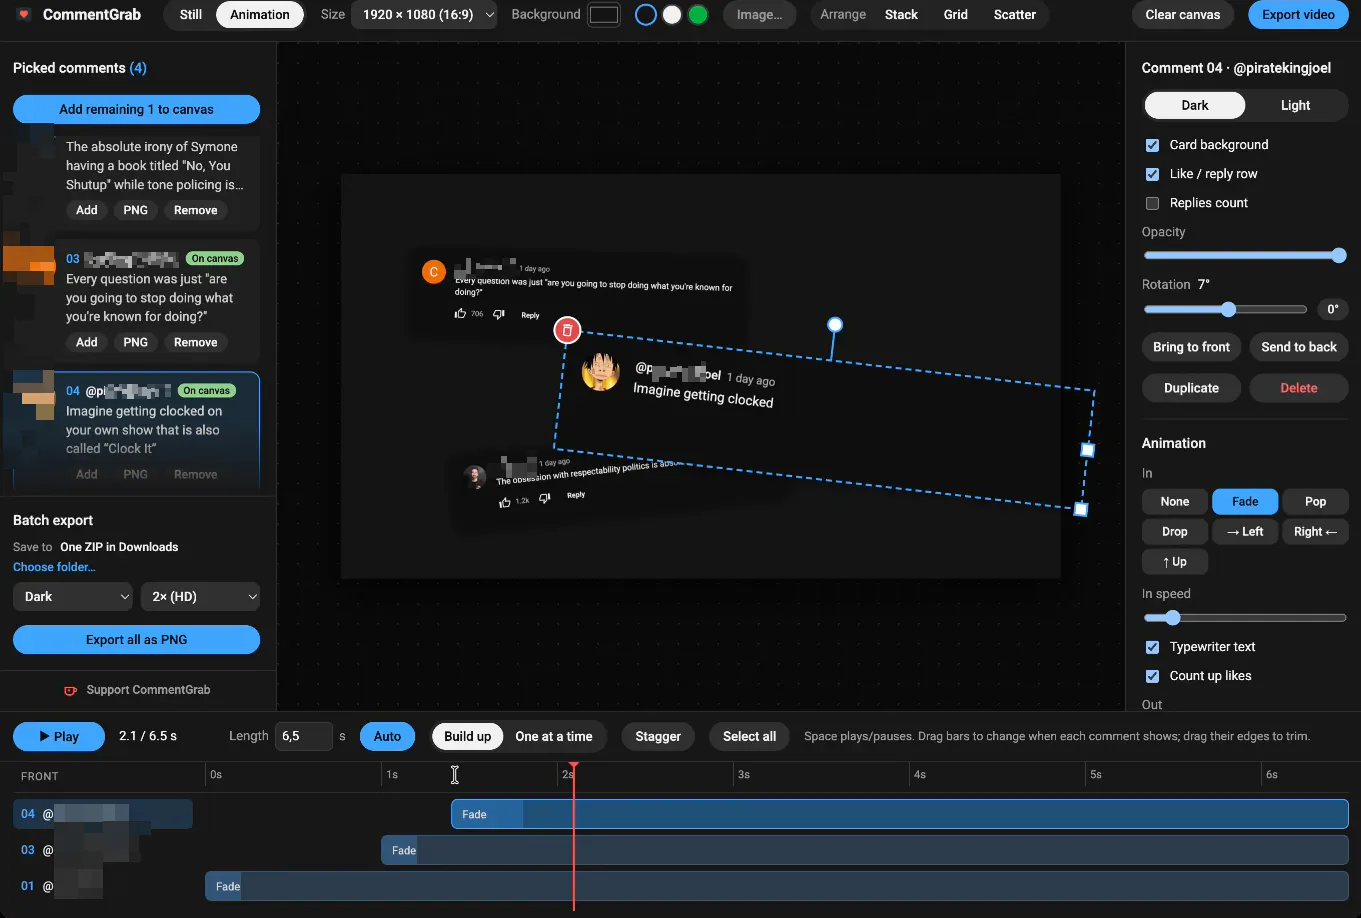Toggle Like / reply row checkbox
The height and width of the screenshot is (918, 1361).
[1152, 174]
